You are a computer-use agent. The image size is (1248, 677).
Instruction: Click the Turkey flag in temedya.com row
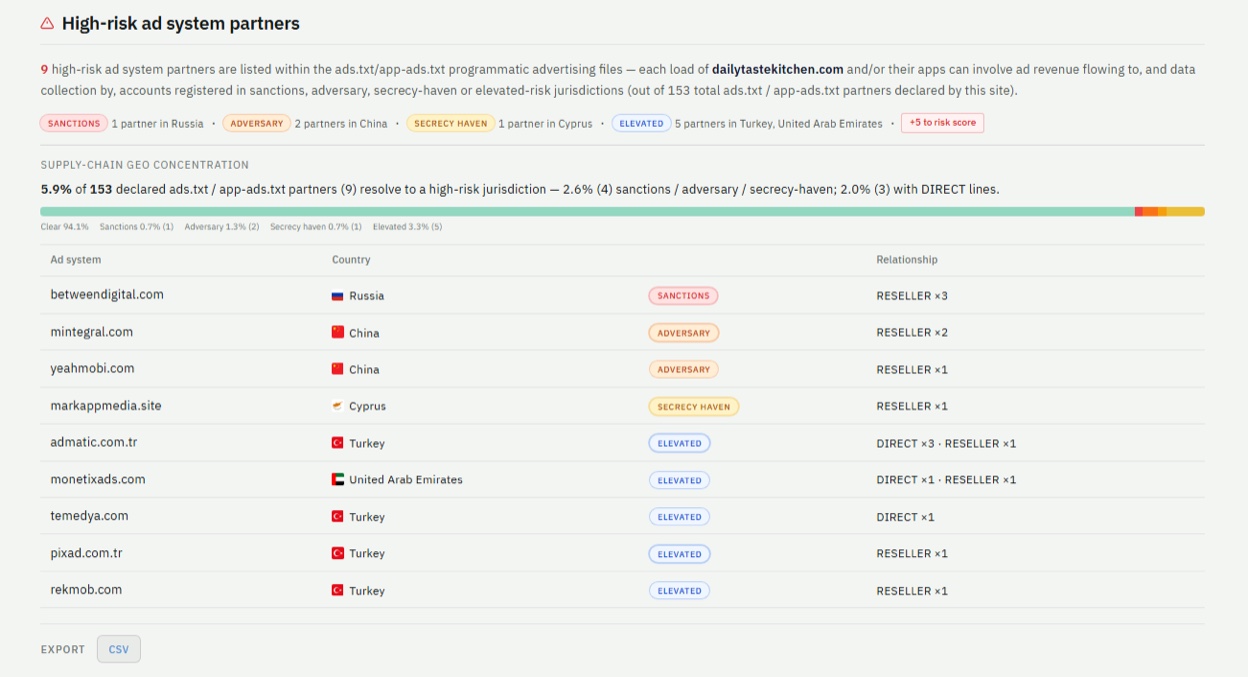(338, 517)
